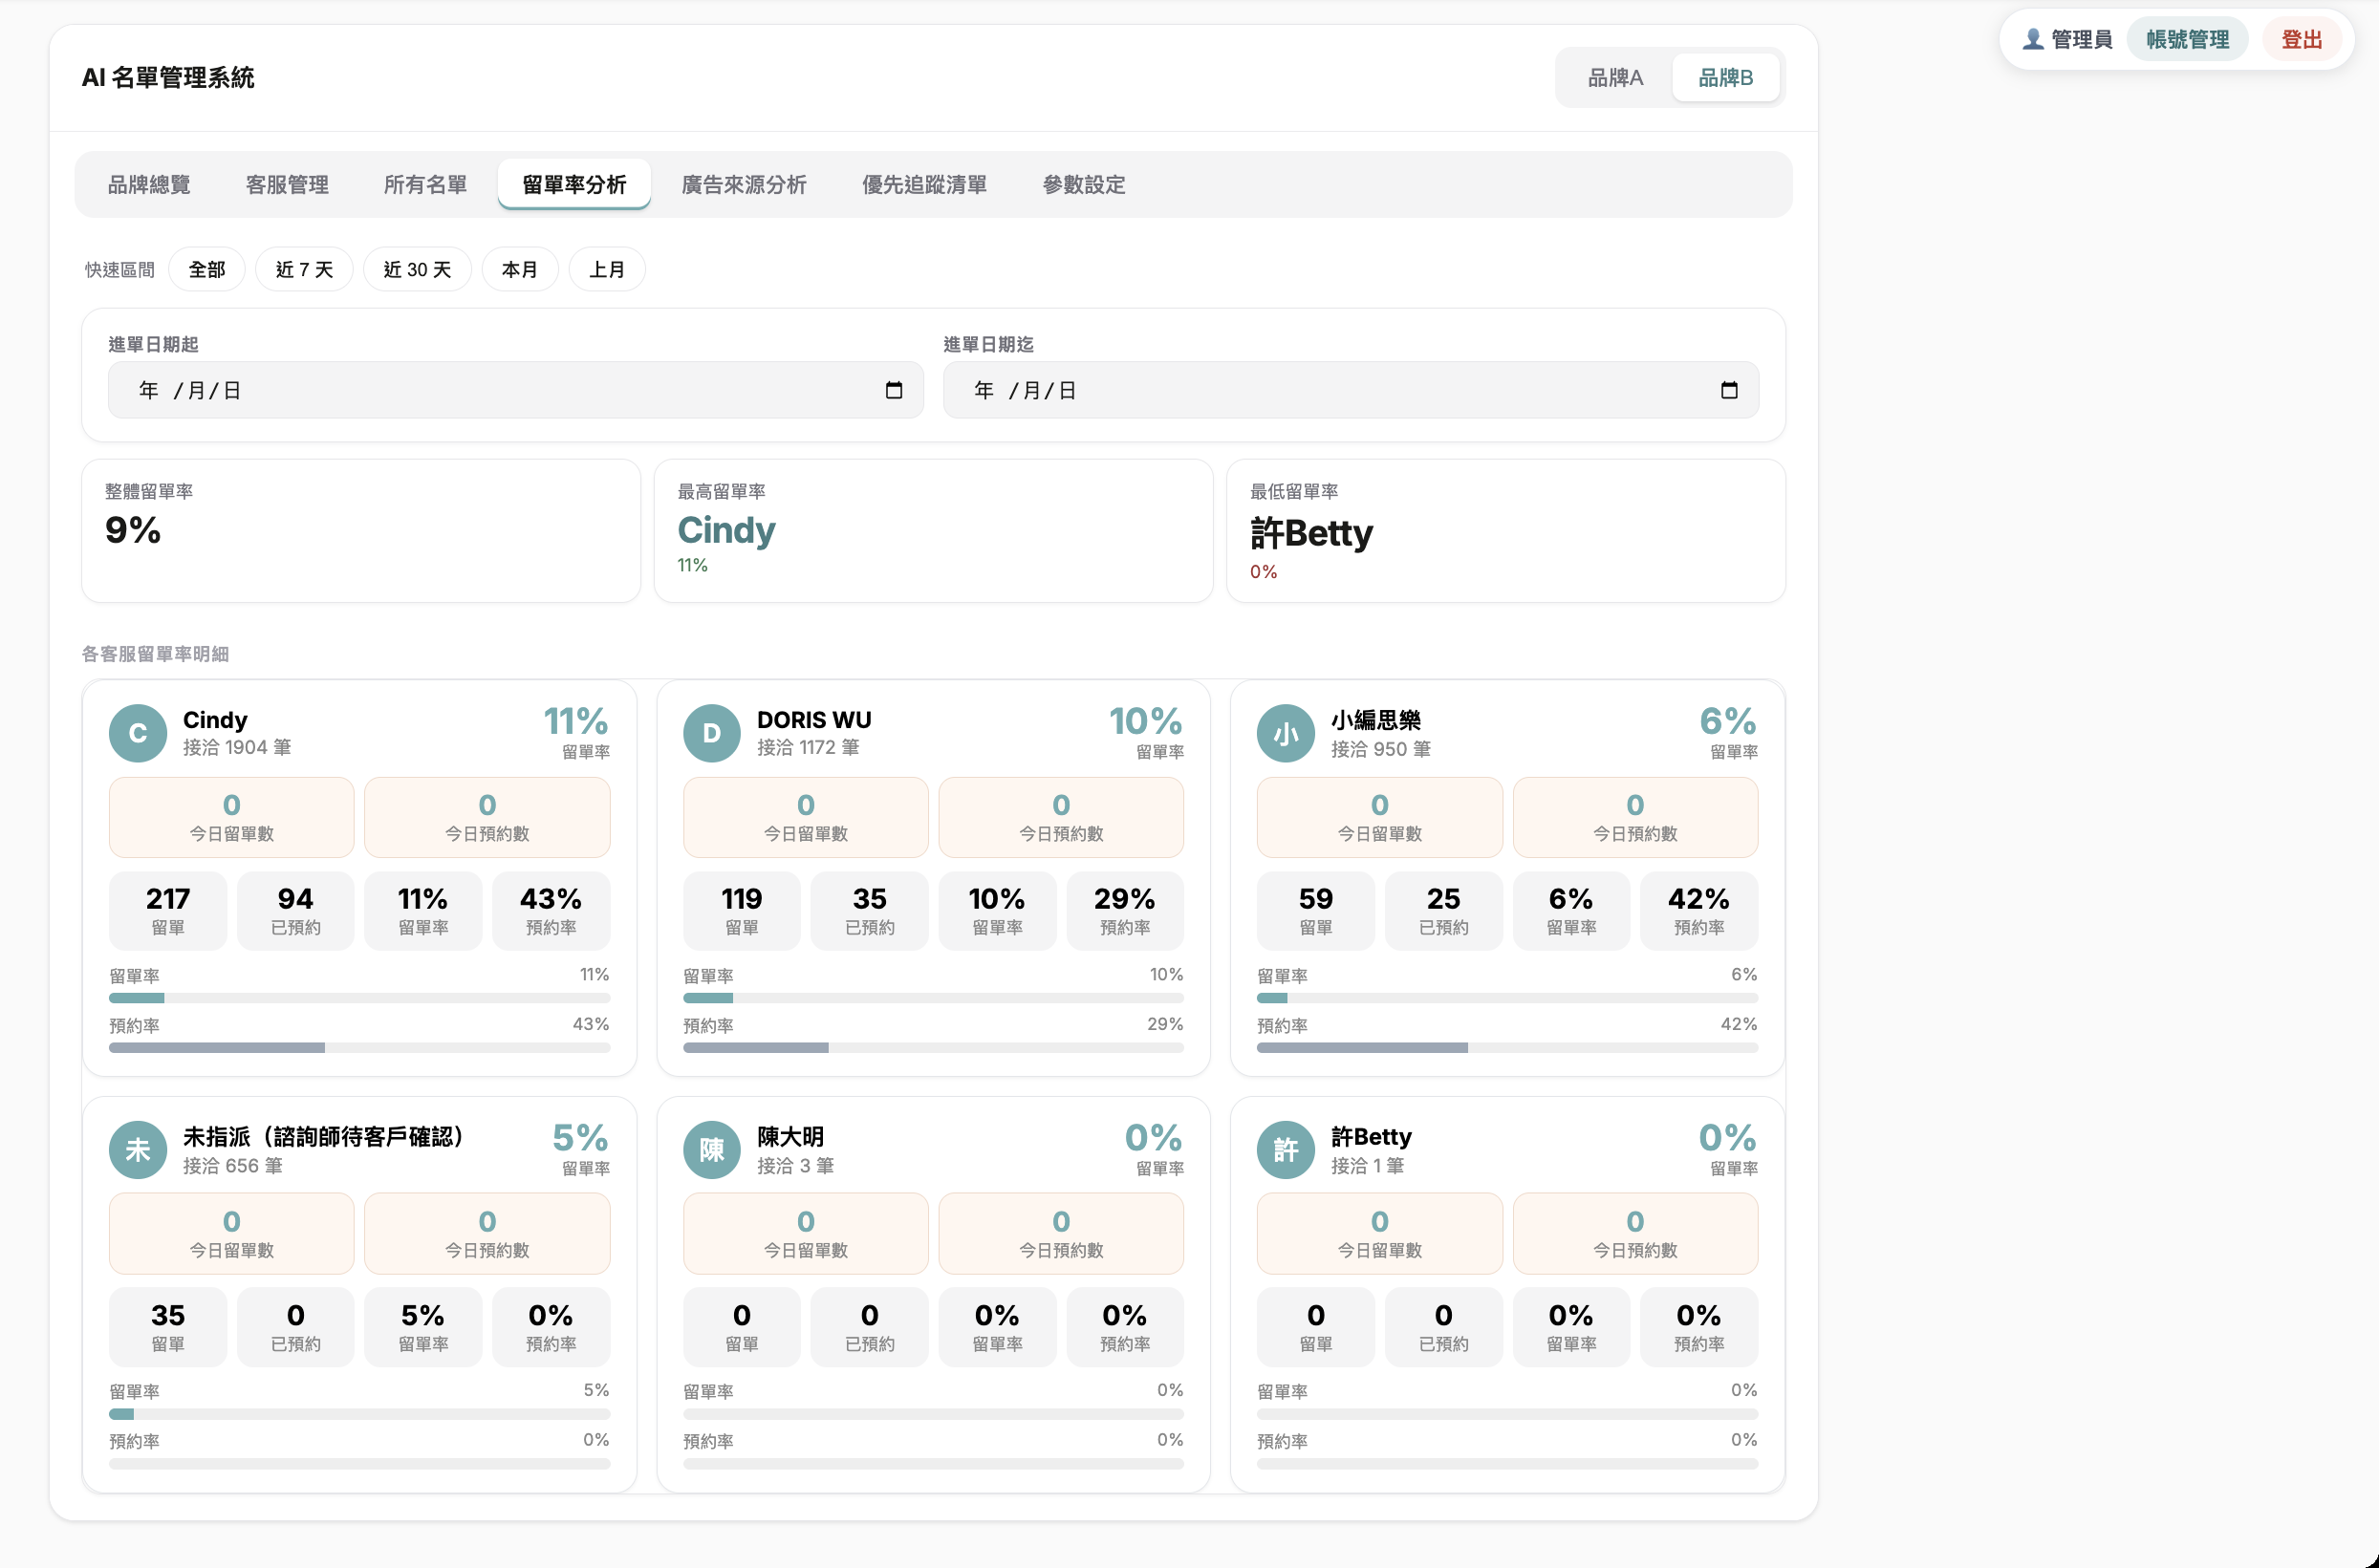Click 陳大明's 今日留單數 box
The image size is (2379, 1568).
pyautogui.click(x=805, y=1234)
